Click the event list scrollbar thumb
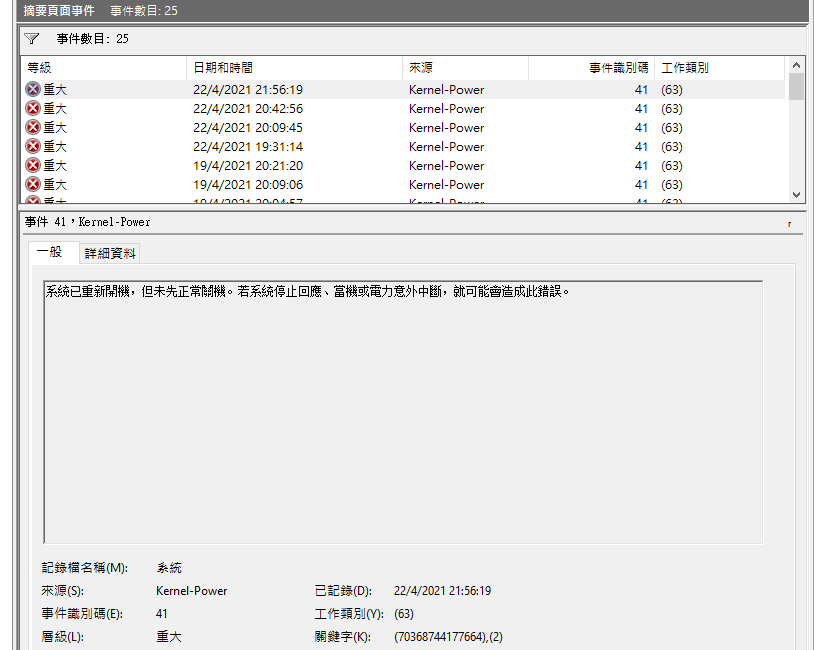Viewport: 814px width, 650px height. (796, 86)
